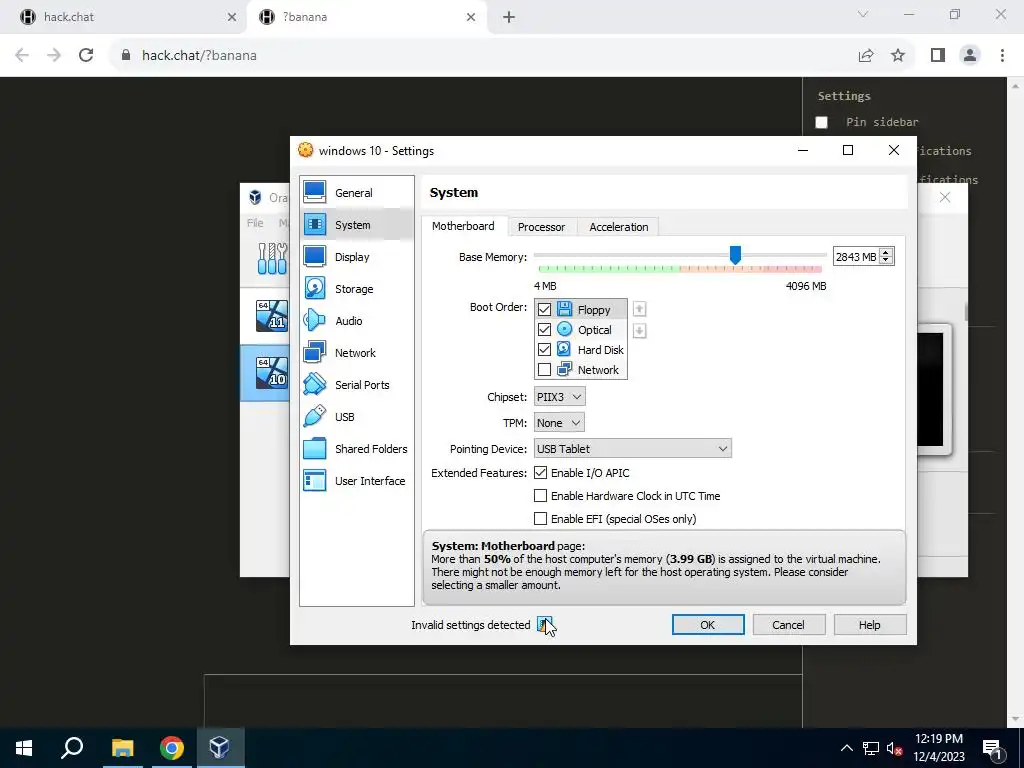Click the Base Memory slider handle
Image resolution: width=1024 pixels, height=768 pixels.
735,255
